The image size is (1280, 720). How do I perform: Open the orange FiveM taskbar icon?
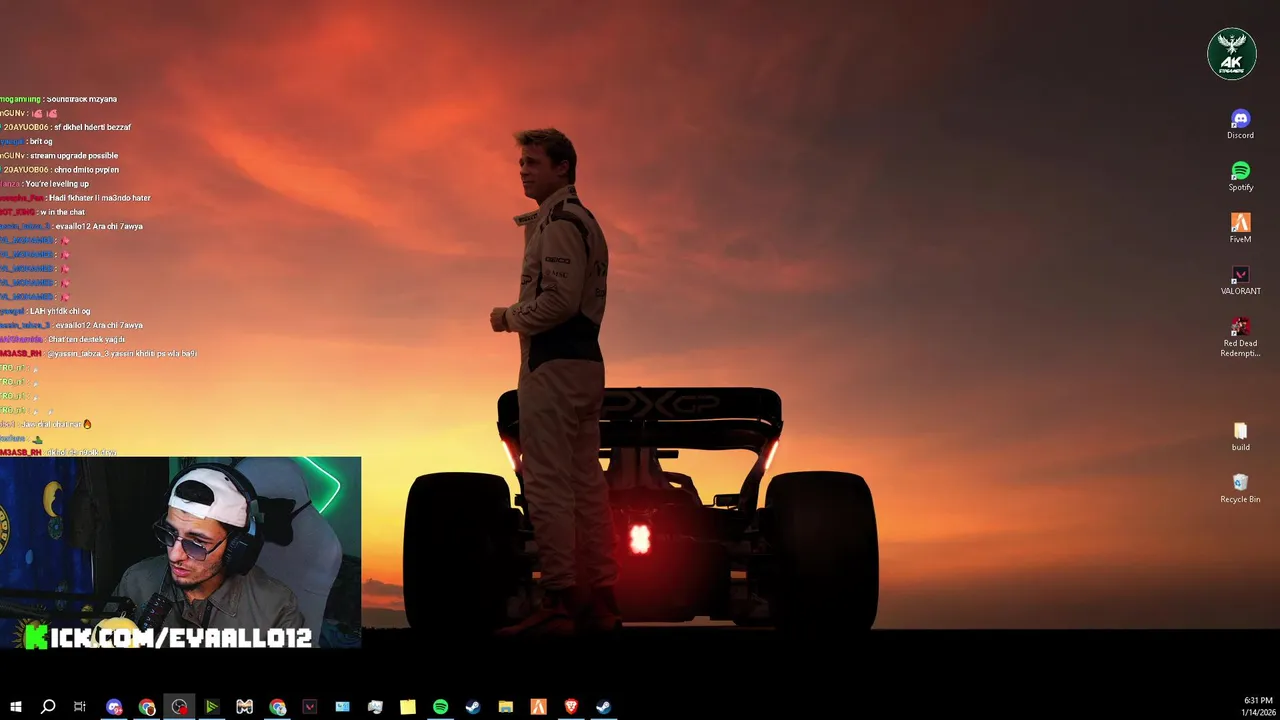click(x=538, y=707)
